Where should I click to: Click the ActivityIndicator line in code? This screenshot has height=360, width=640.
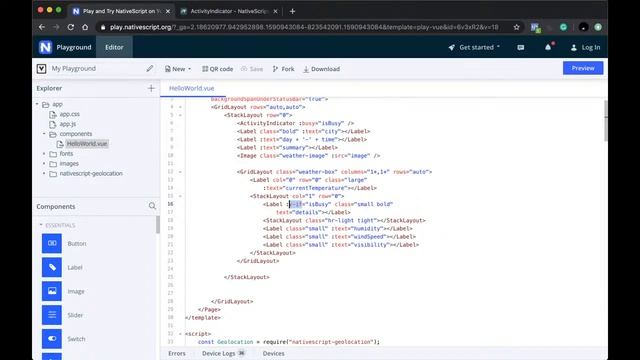295,123
